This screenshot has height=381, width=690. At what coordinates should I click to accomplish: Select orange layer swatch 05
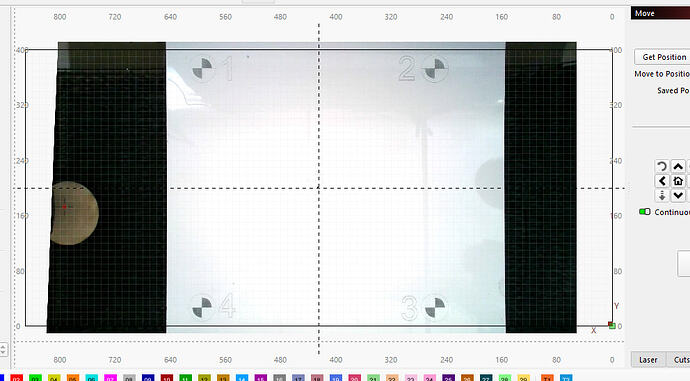73,377
